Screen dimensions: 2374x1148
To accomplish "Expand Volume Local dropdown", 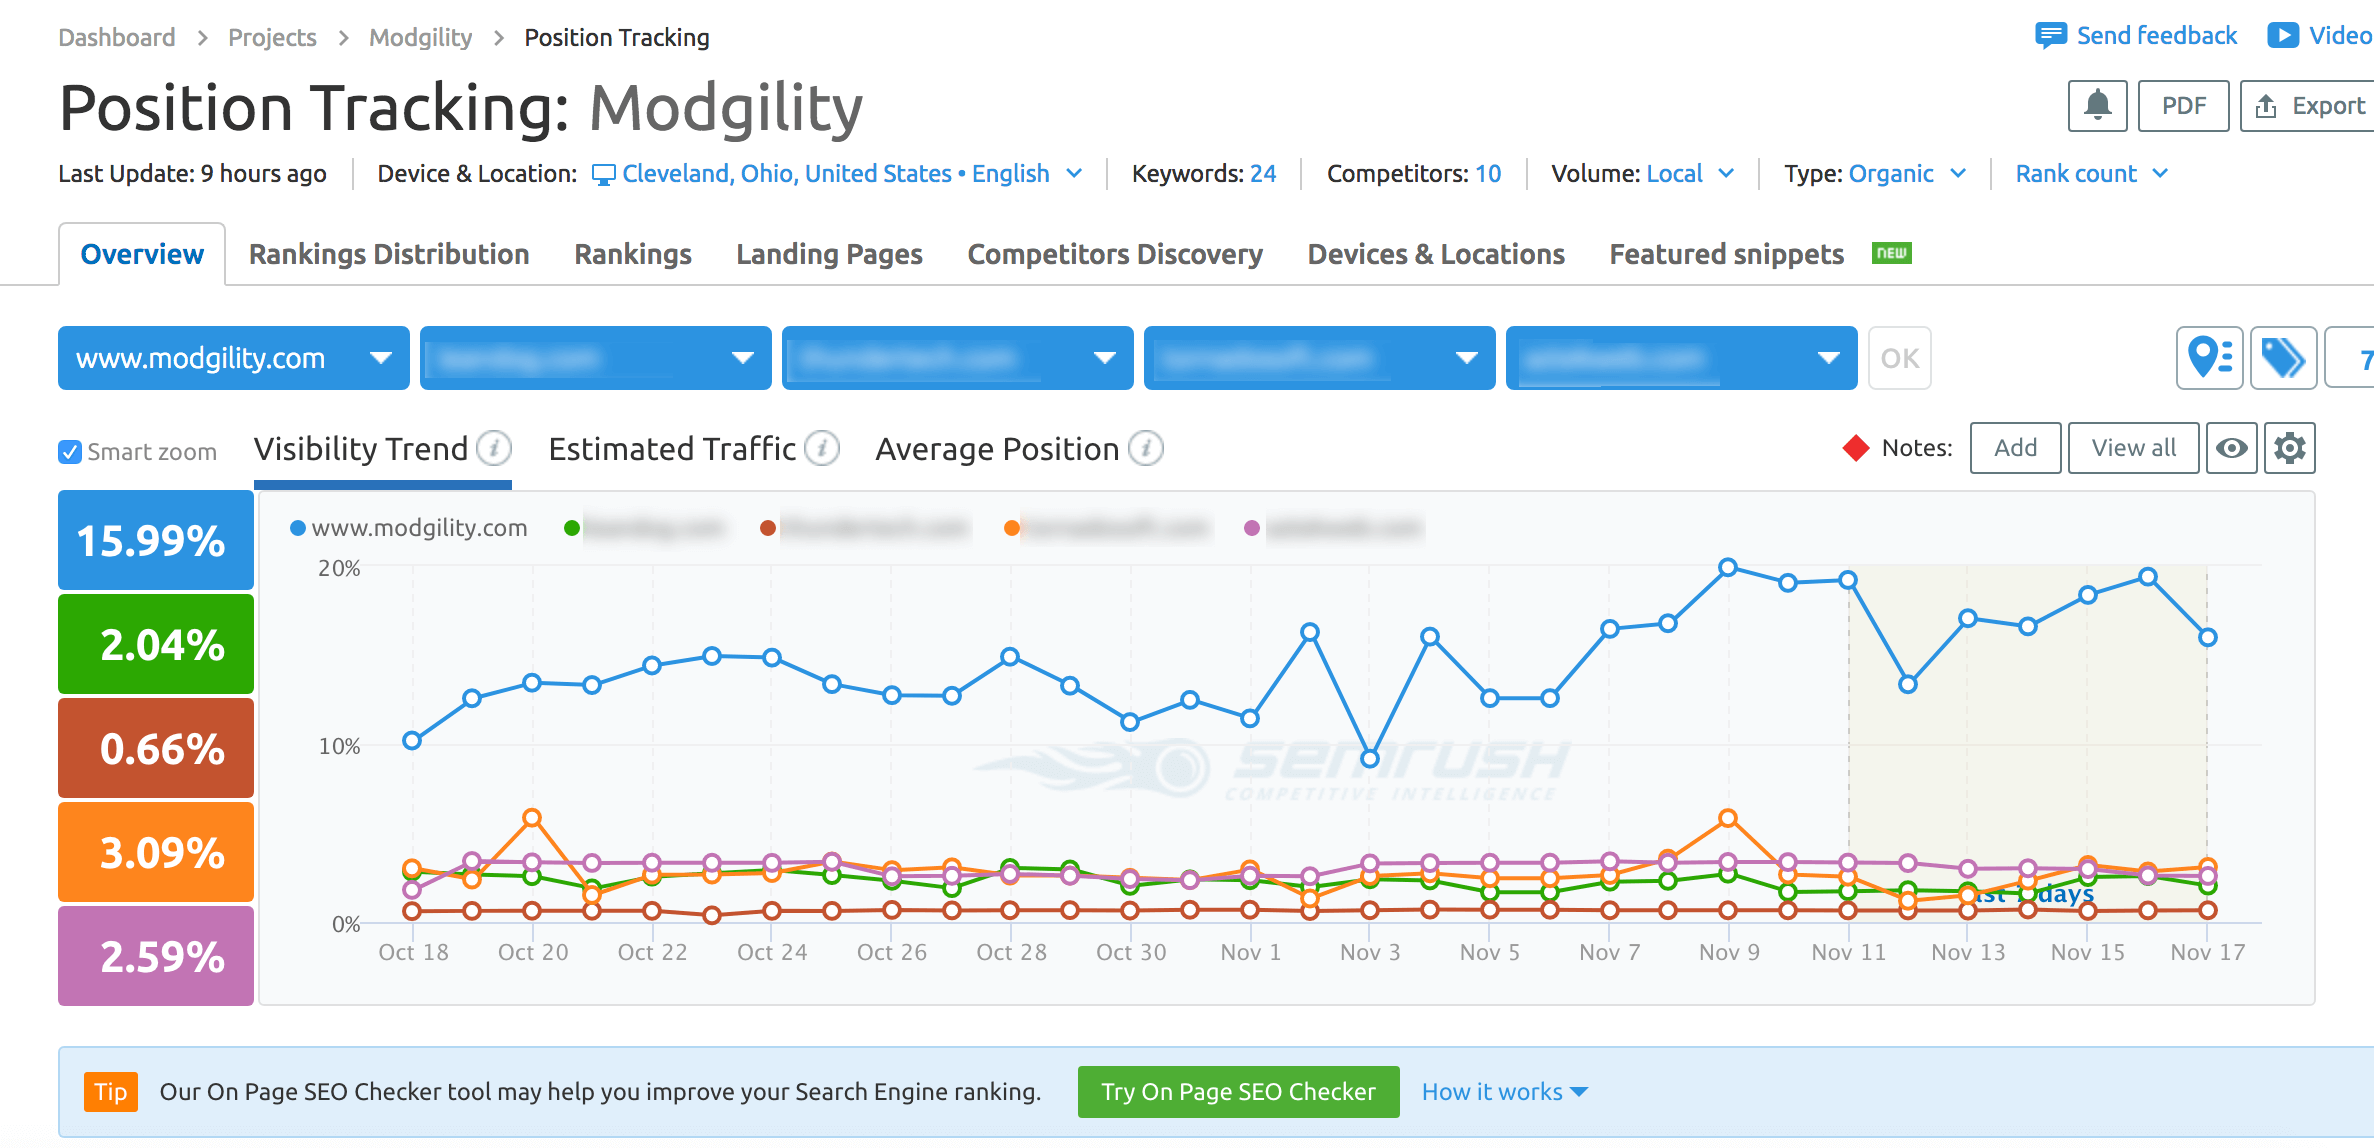I will click(1690, 174).
